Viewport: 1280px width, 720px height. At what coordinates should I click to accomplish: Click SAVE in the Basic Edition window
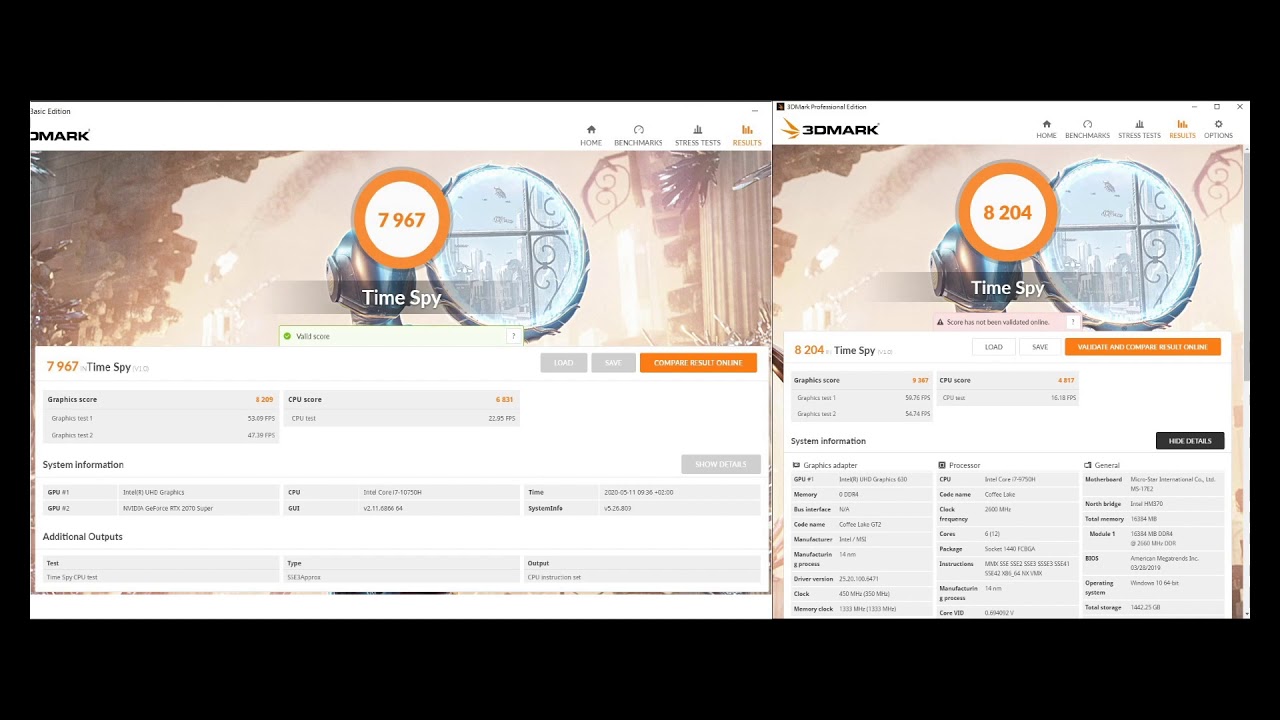point(613,363)
